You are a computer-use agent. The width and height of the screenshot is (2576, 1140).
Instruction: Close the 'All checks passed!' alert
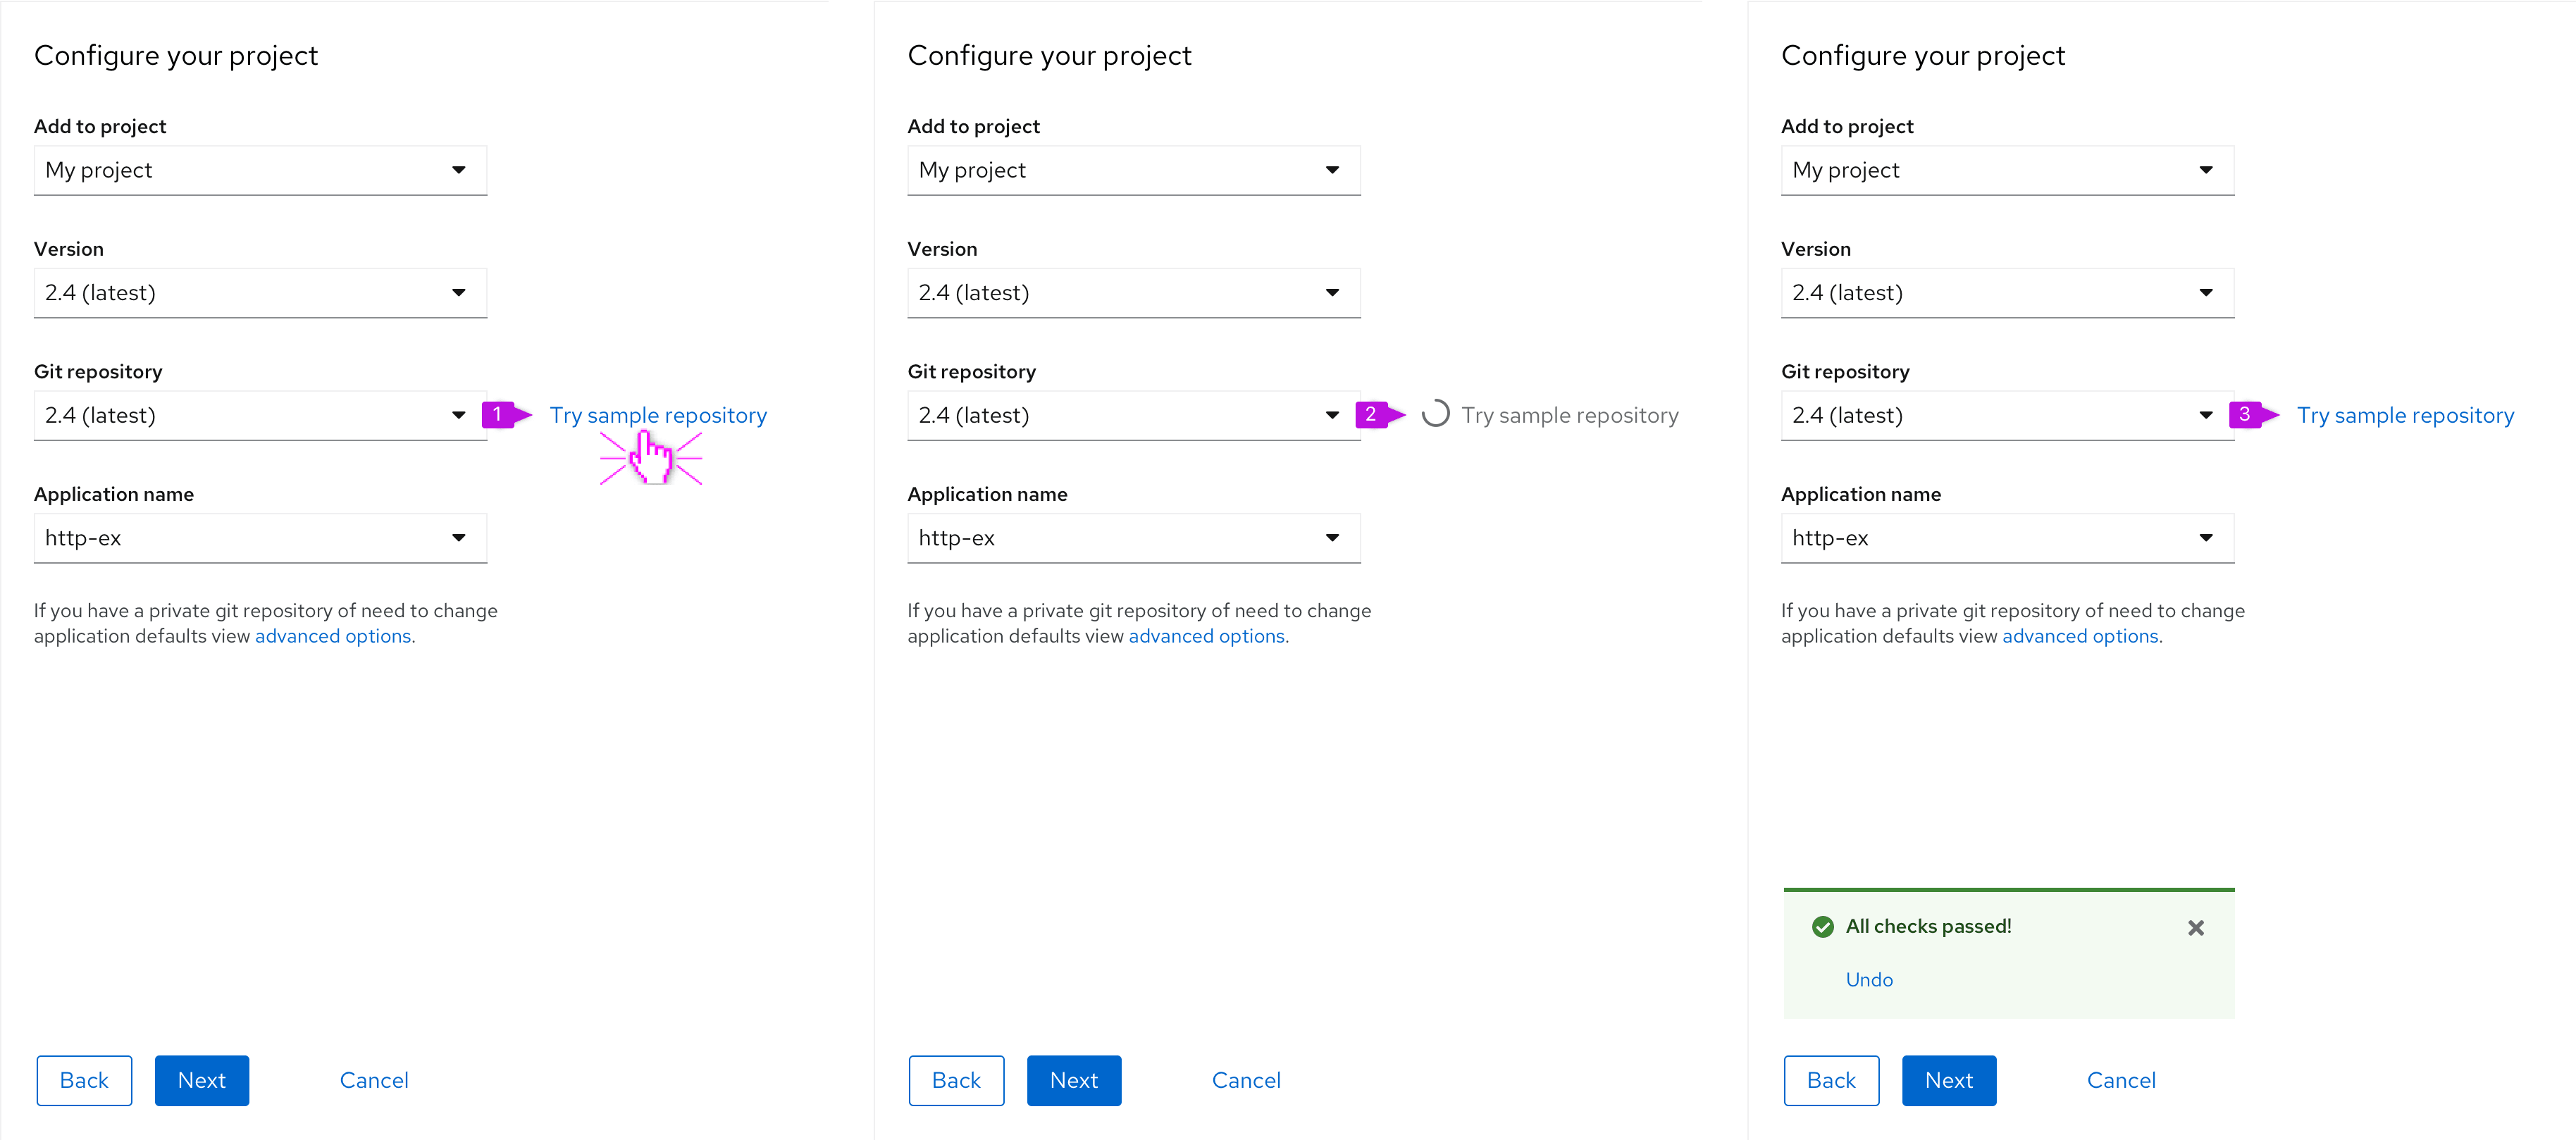coord(2195,928)
